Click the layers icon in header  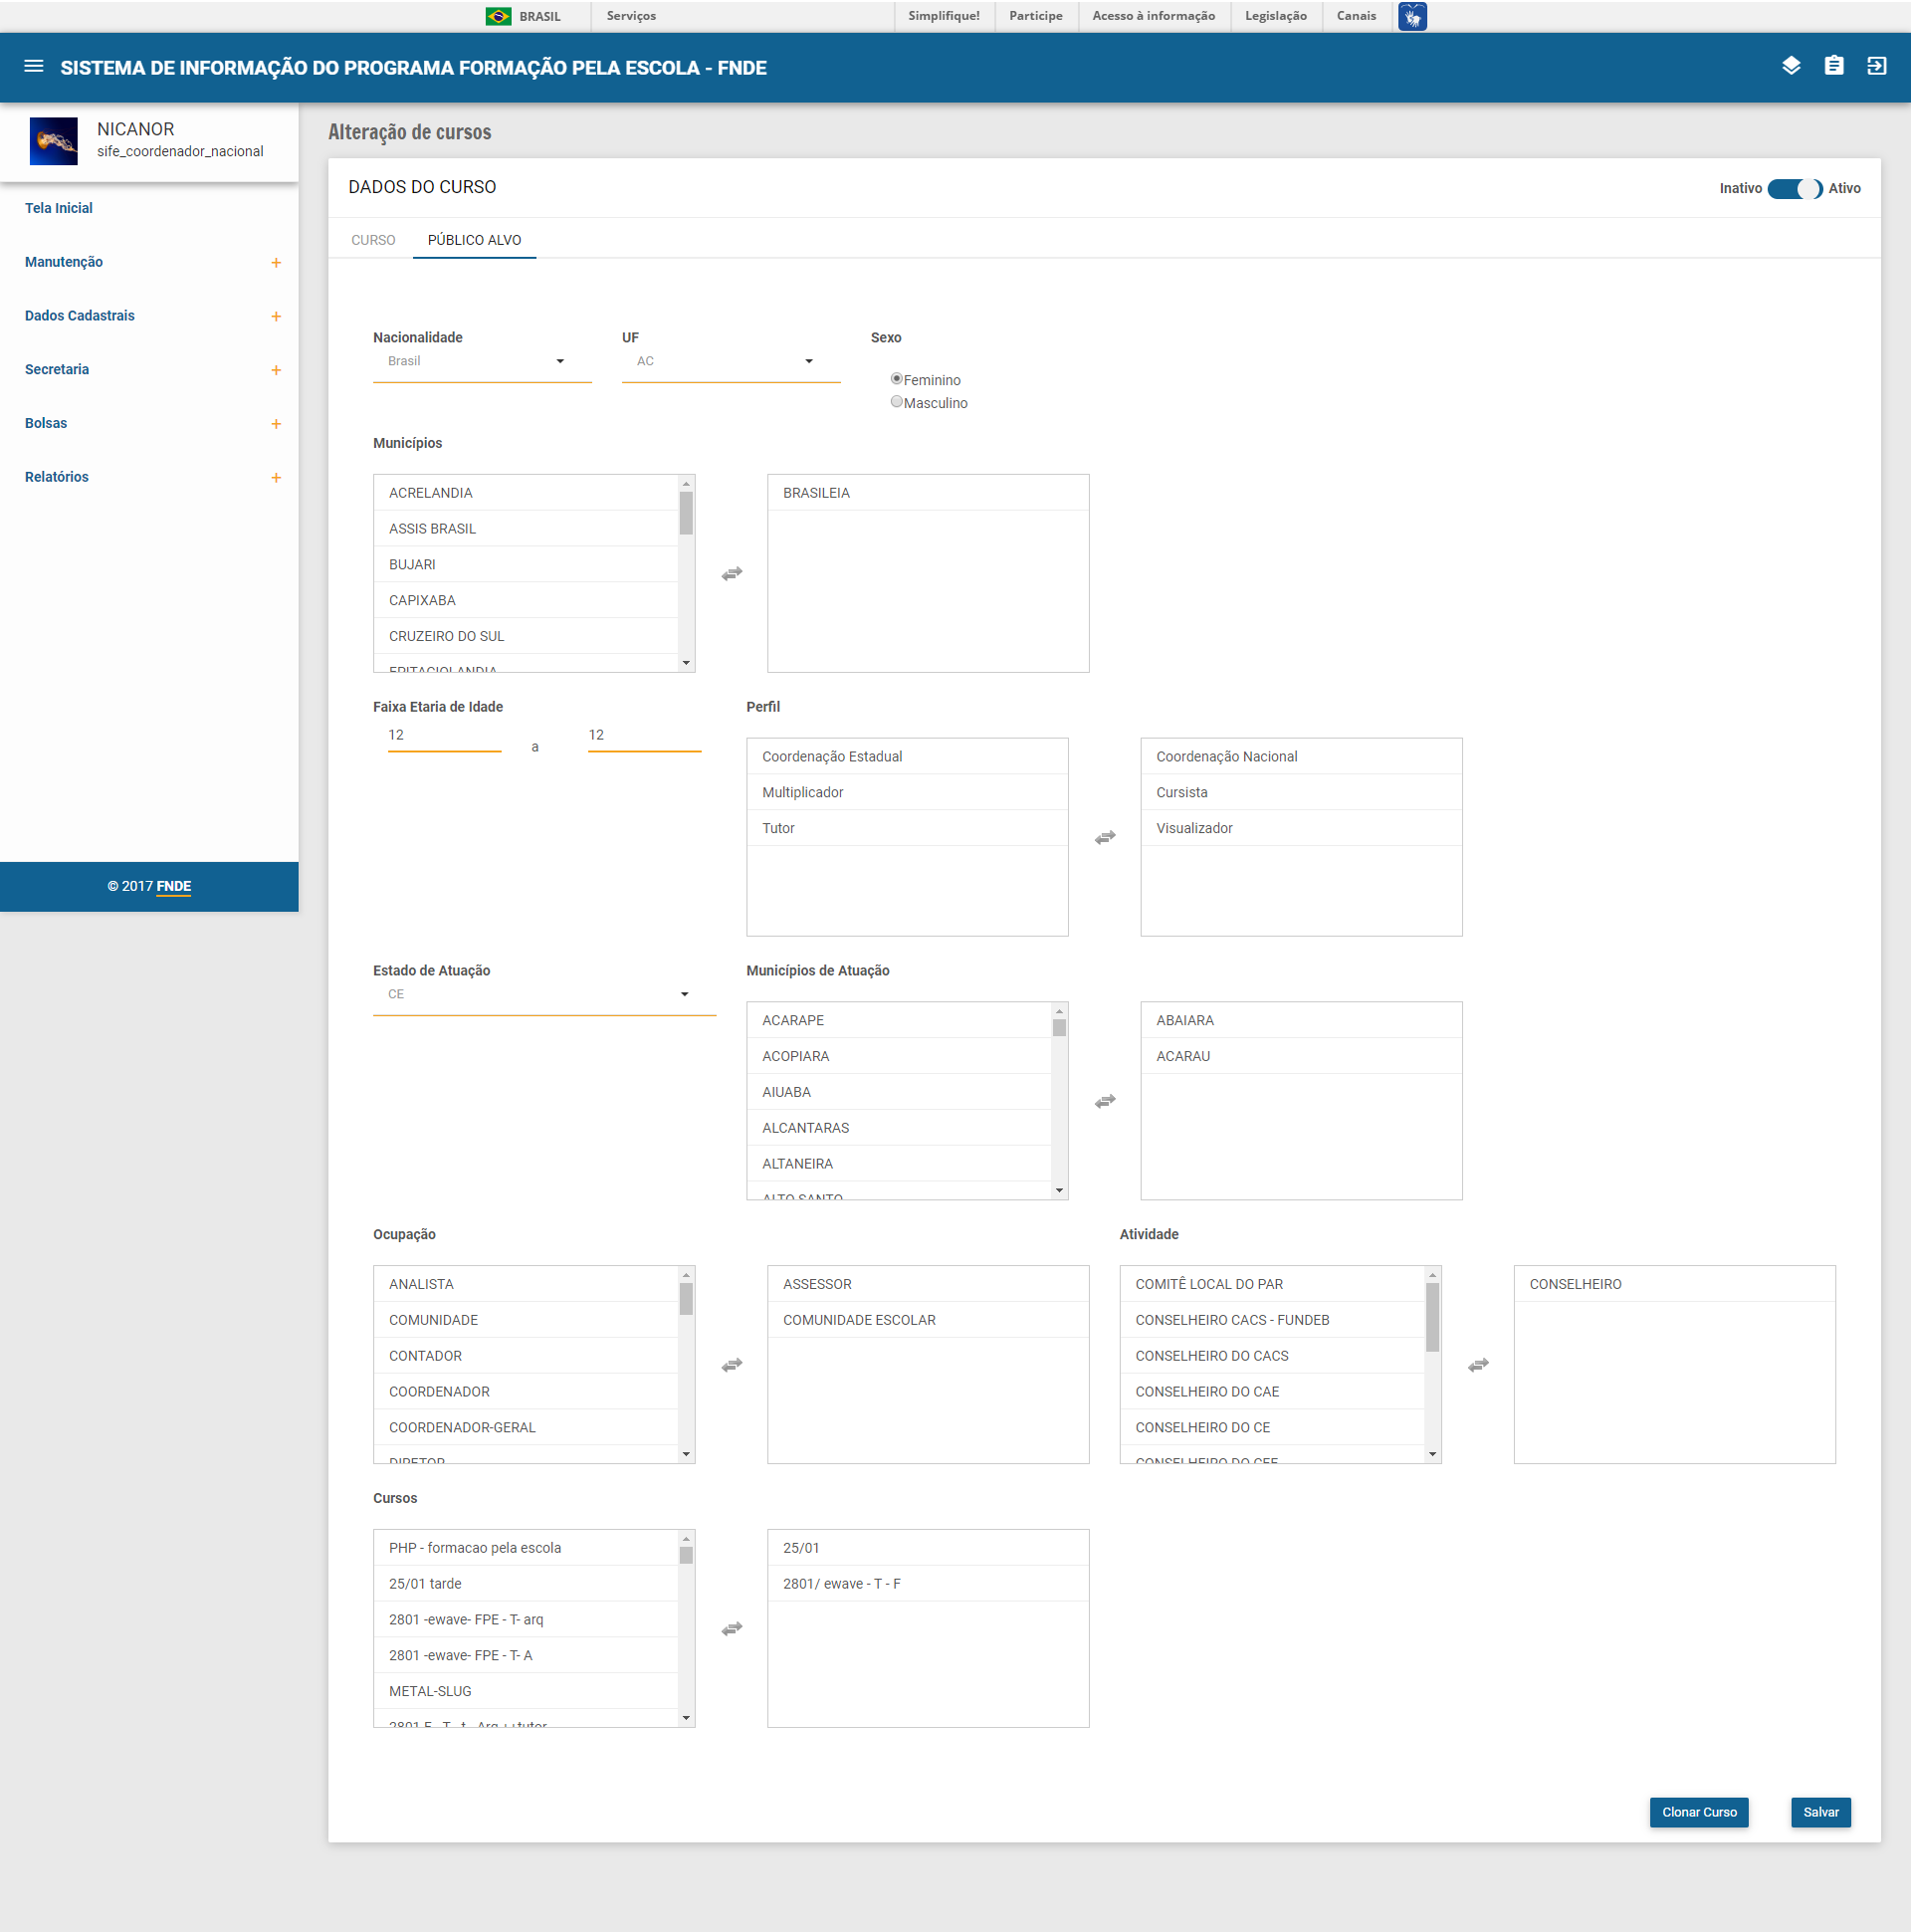pyautogui.click(x=1790, y=66)
